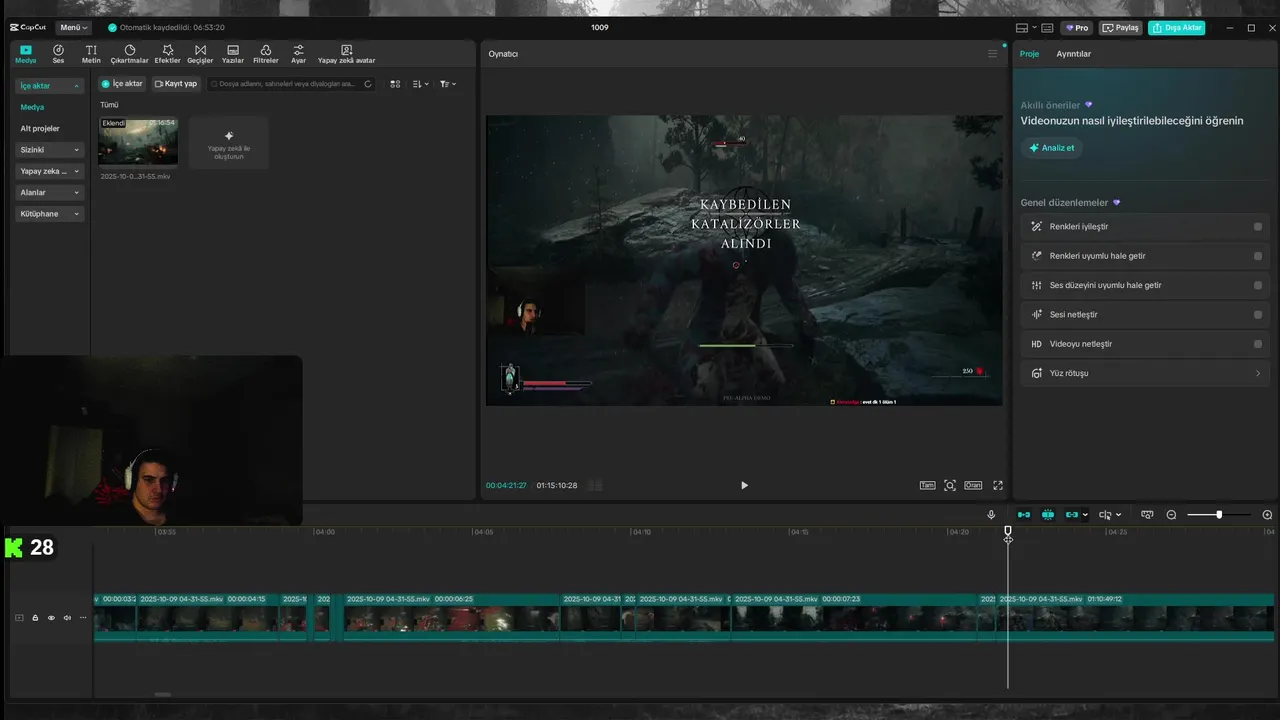Enable Renkleri uyumlu hale getir checkbox

click(1258, 256)
